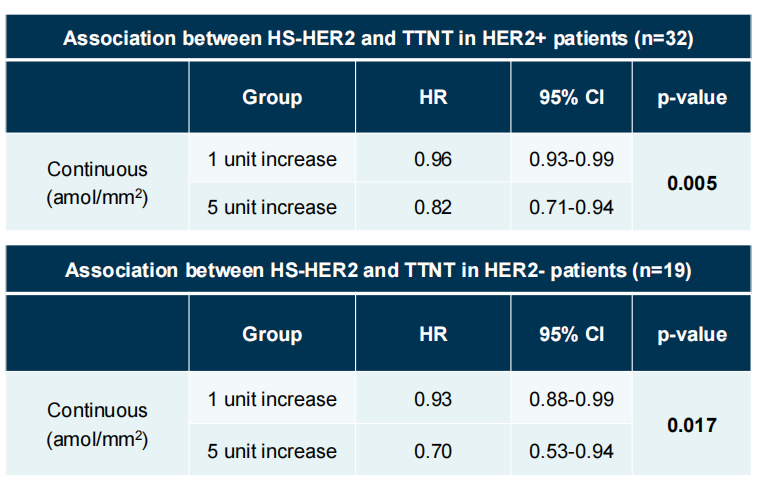Click the 95% CI header in HER2- table
762x487 pixels.
point(571,334)
